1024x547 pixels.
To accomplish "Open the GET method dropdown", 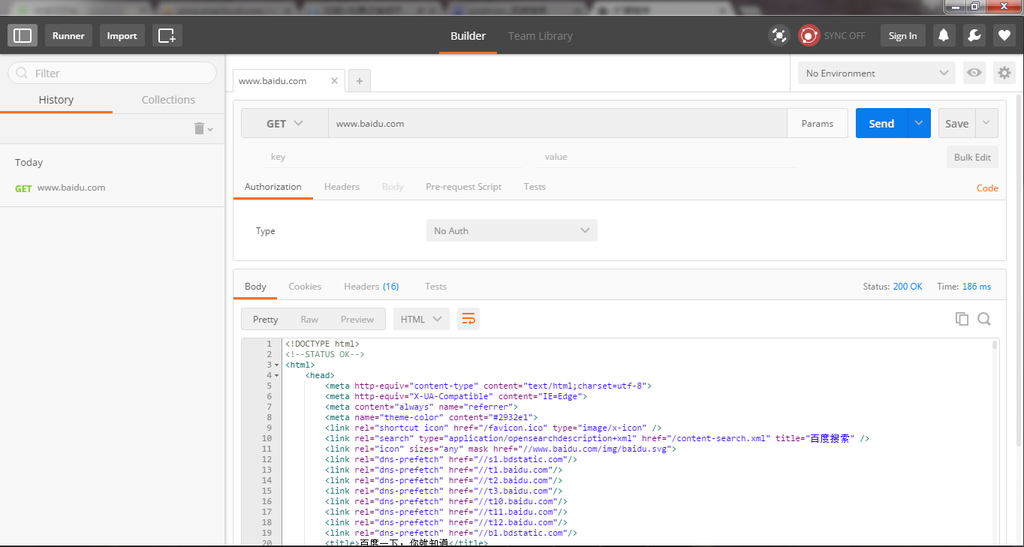I will coord(285,123).
